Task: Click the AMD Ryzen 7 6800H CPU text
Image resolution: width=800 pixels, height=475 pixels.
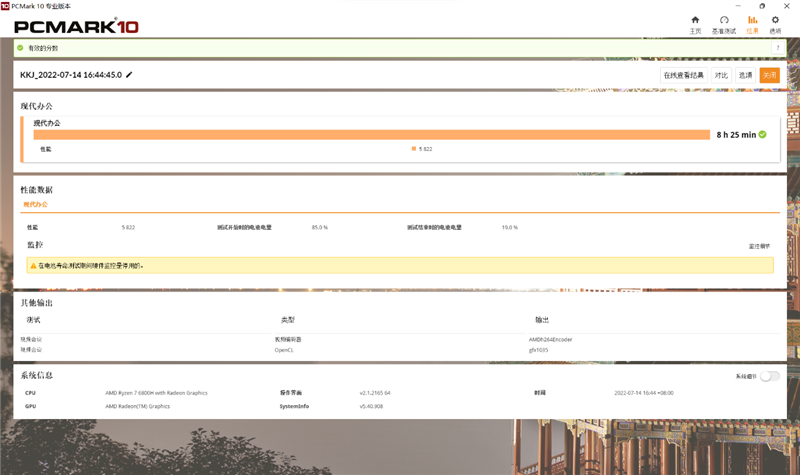Action: point(156,393)
